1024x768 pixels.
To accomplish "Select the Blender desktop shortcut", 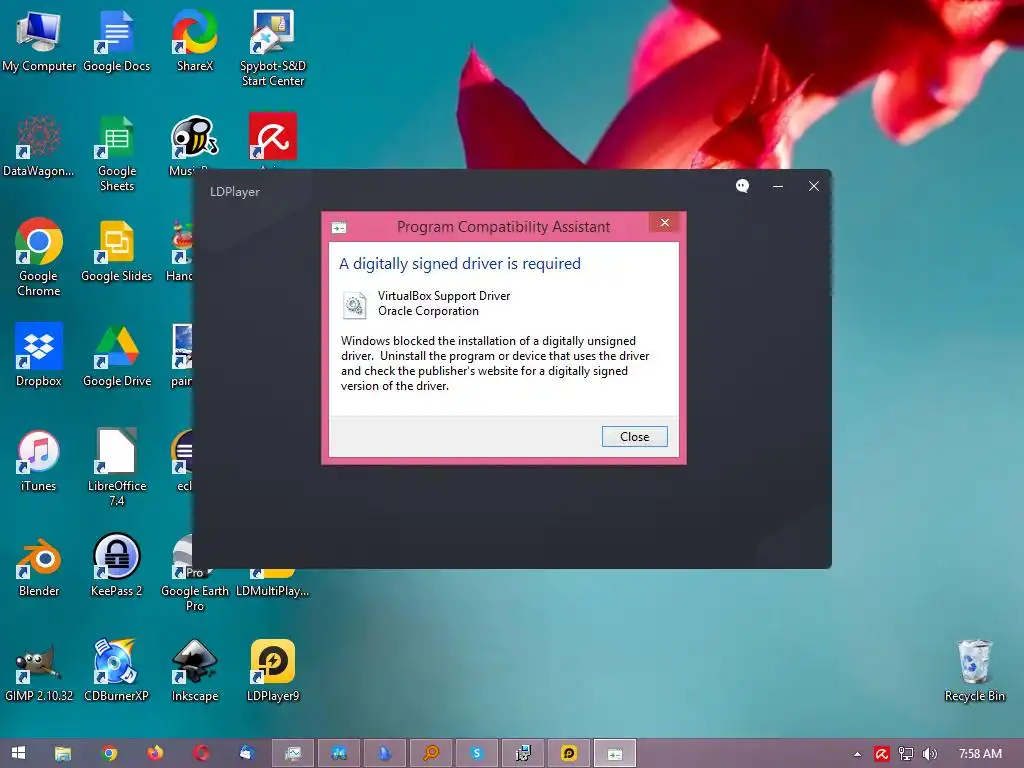I will pyautogui.click(x=39, y=566).
